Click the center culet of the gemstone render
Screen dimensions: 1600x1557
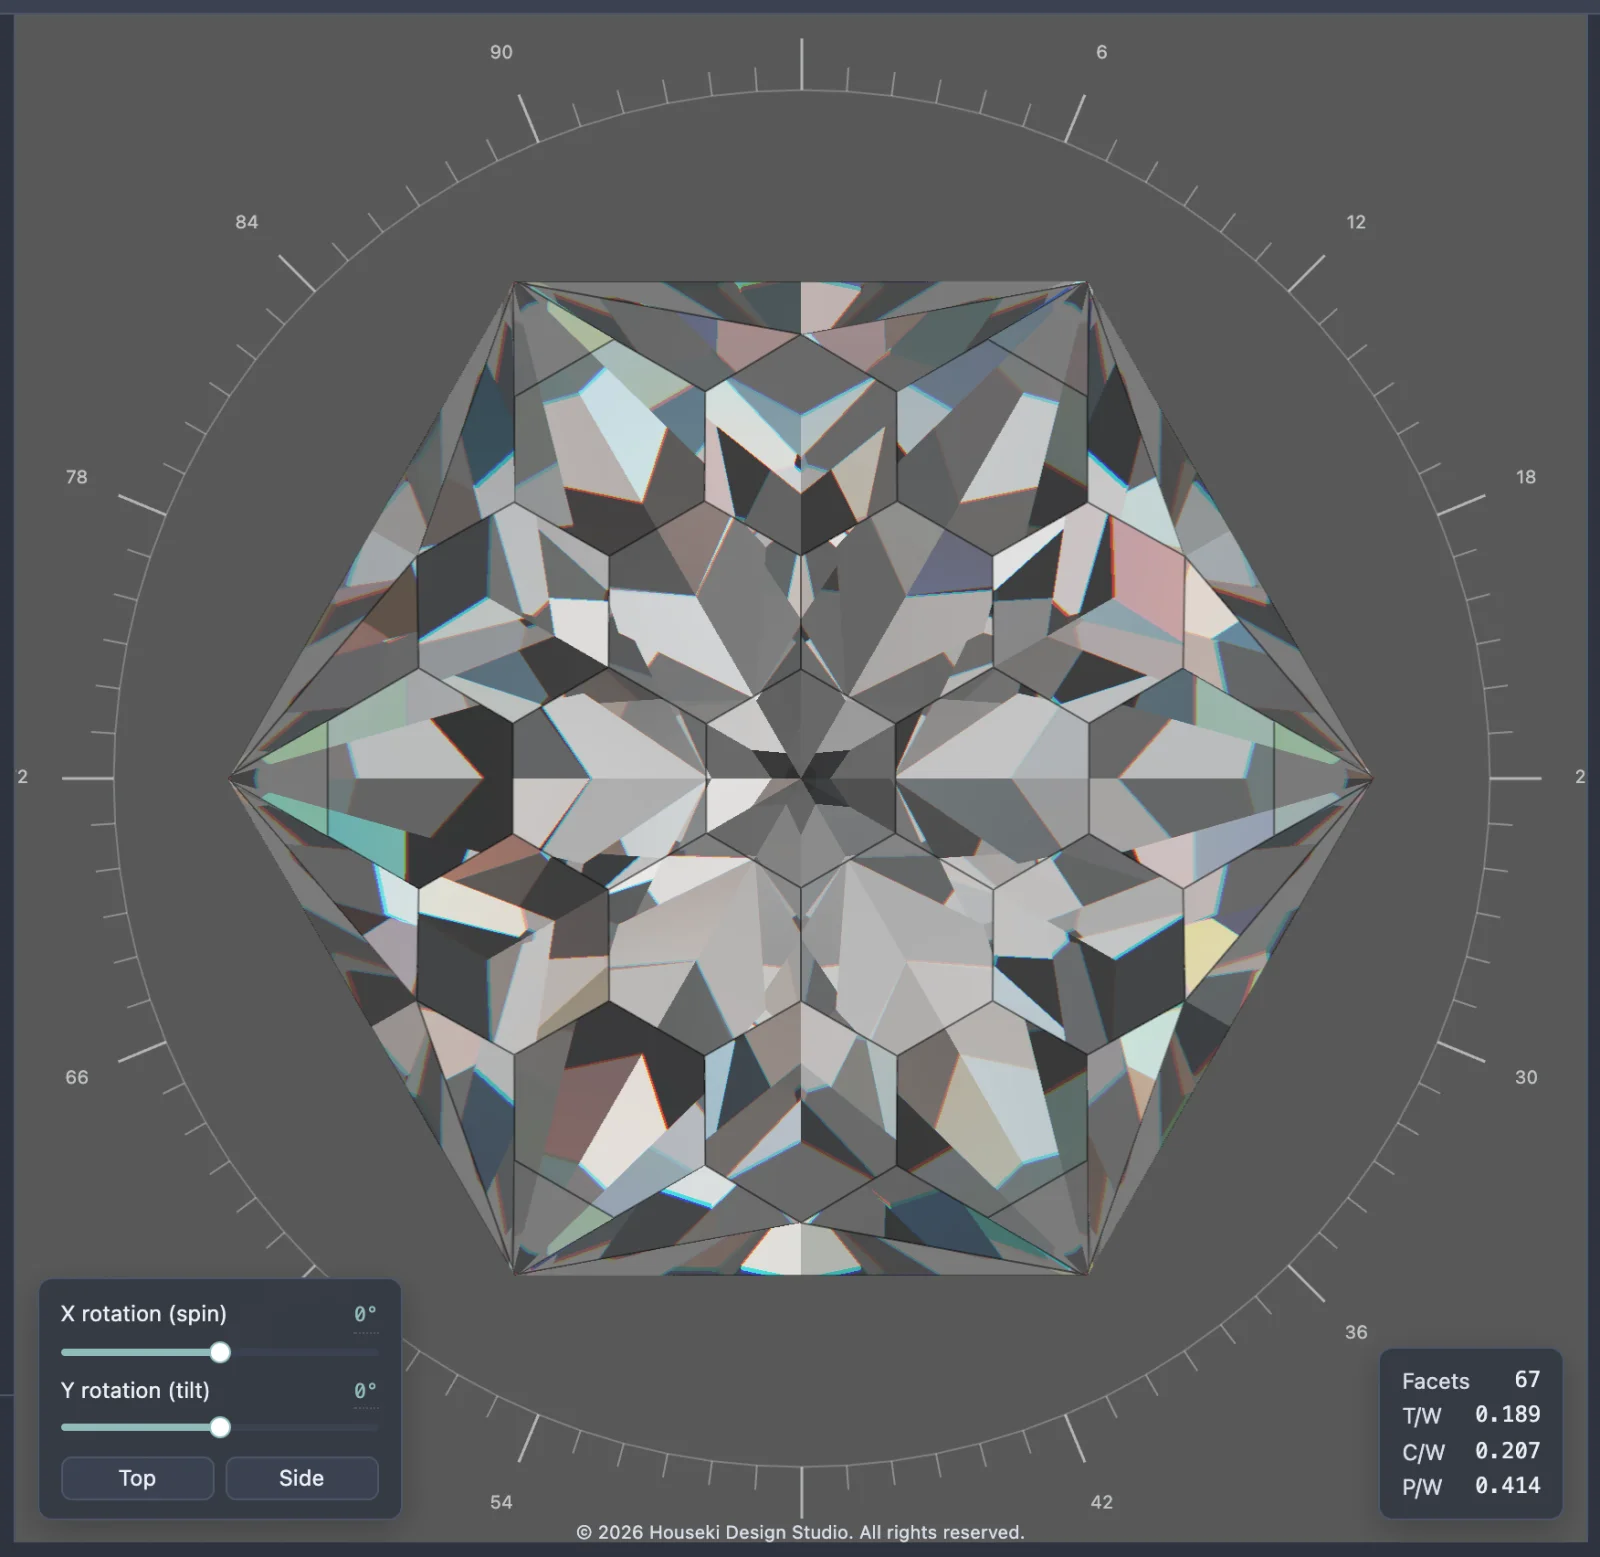801,777
